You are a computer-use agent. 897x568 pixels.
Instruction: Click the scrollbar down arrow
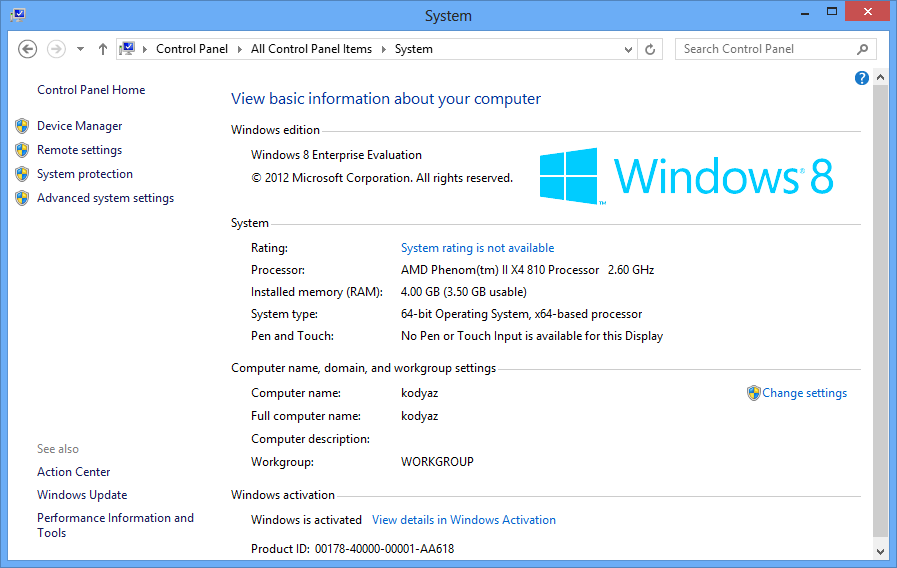(x=880, y=551)
